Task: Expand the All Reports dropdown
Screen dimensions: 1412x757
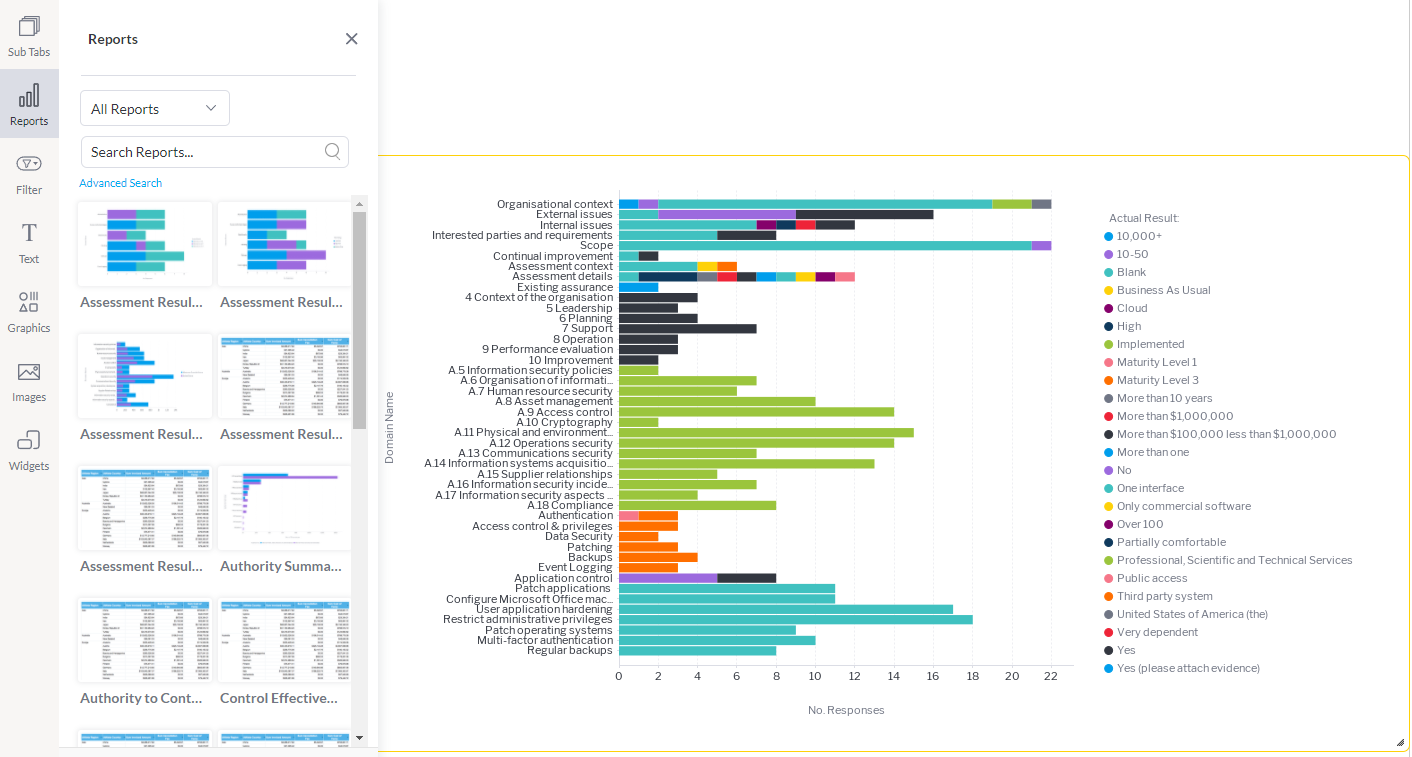Action: coord(155,108)
